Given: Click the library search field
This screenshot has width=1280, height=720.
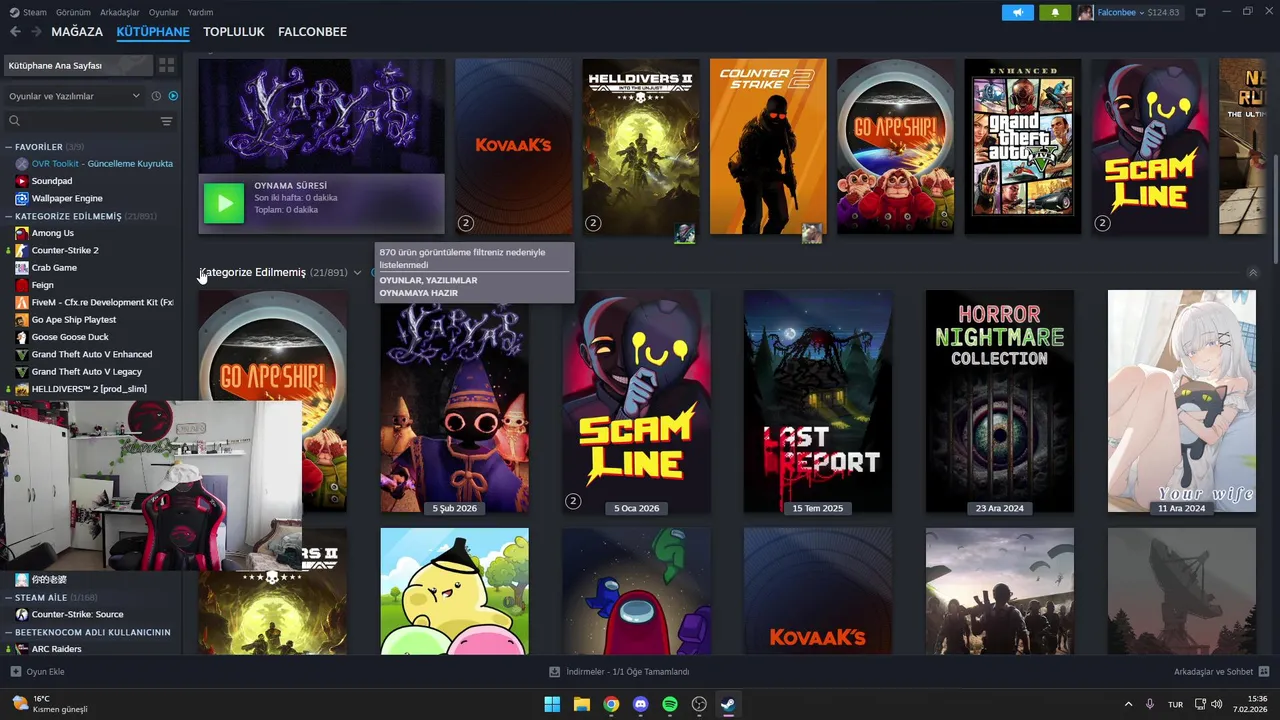Looking at the screenshot, I should click(x=88, y=121).
